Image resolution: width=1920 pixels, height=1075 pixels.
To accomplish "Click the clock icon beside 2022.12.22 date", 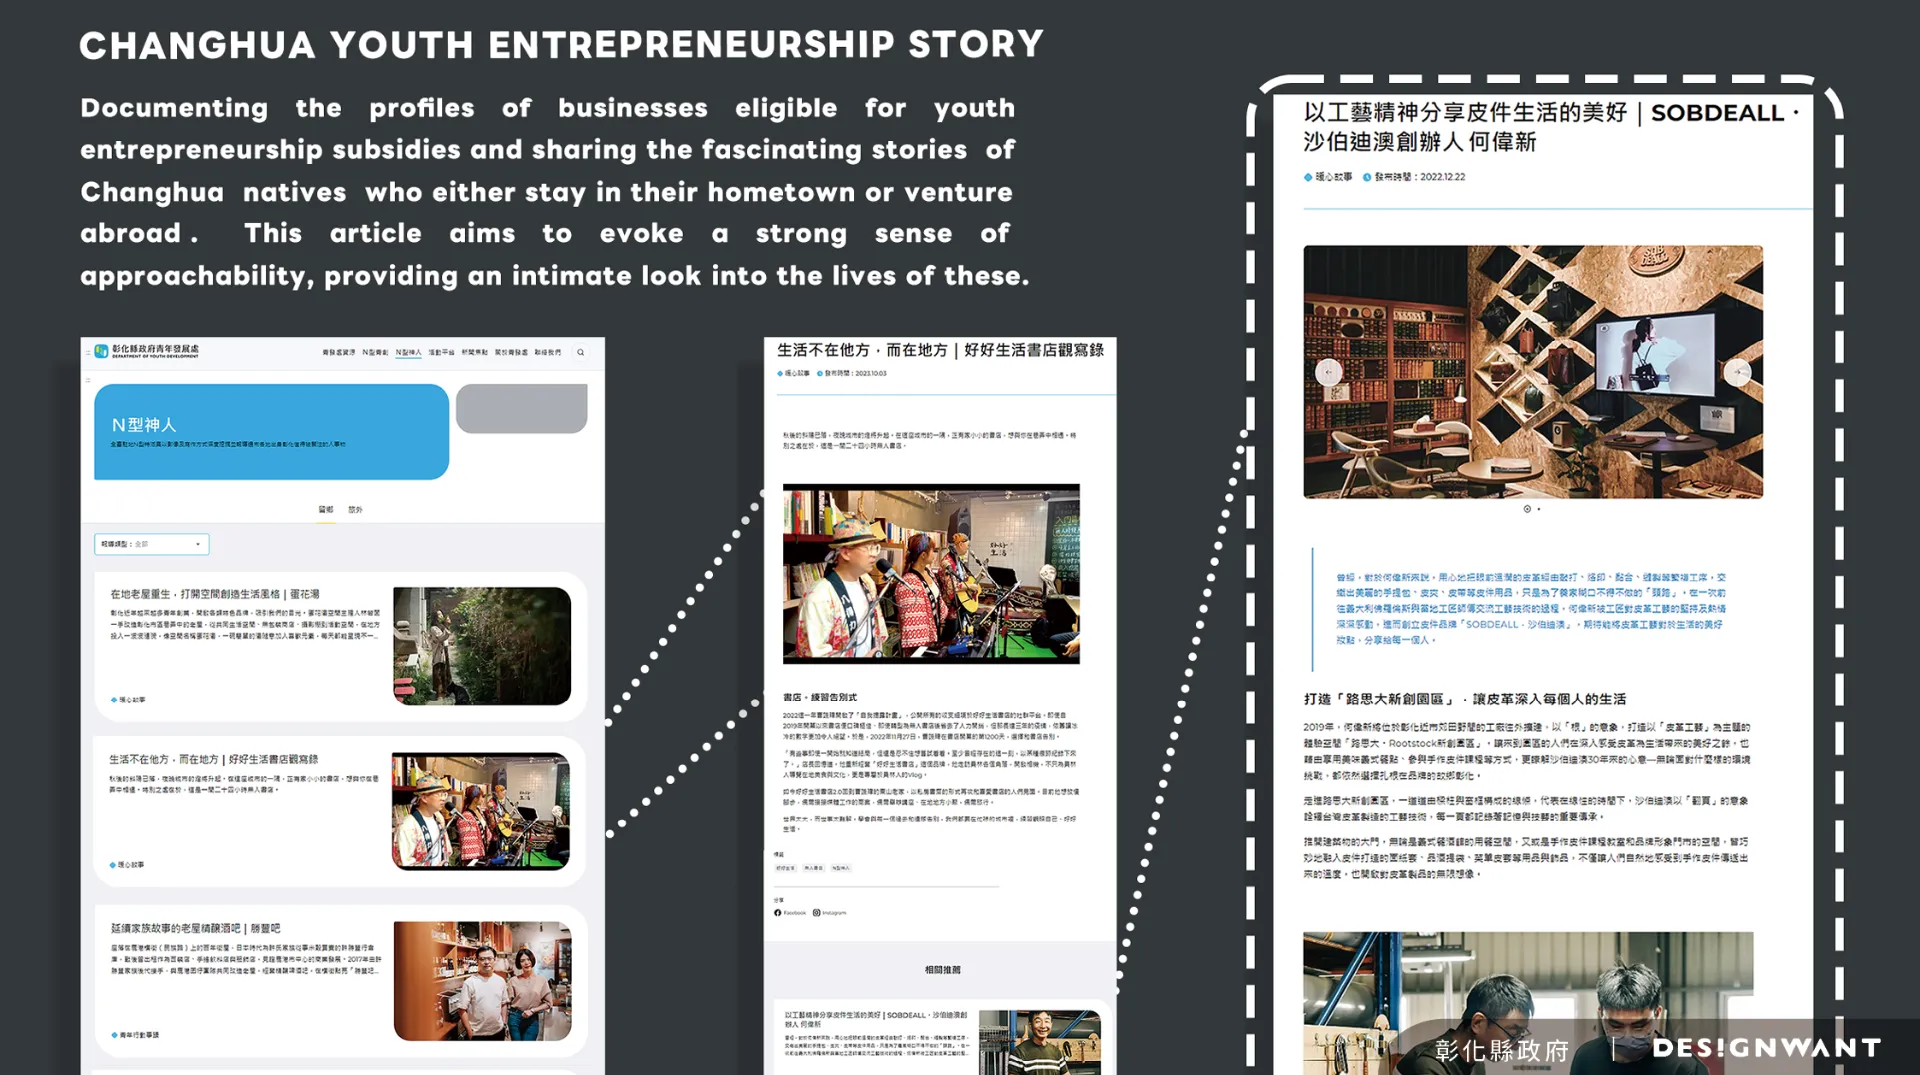I will [x=1367, y=177].
